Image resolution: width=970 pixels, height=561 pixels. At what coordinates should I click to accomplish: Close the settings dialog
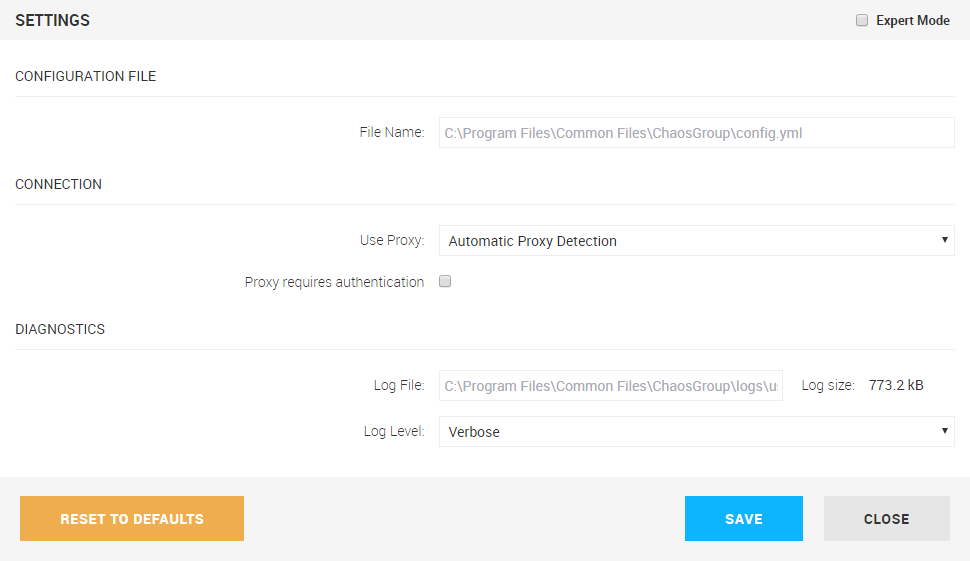point(886,519)
